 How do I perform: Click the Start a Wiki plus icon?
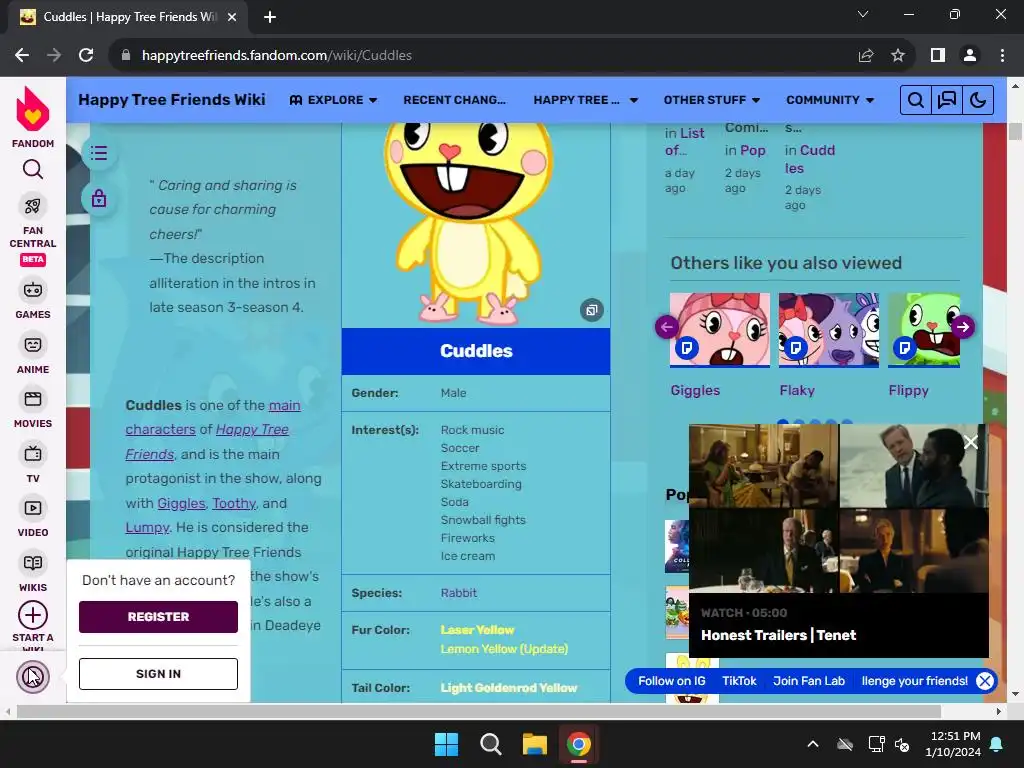click(33, 615)
